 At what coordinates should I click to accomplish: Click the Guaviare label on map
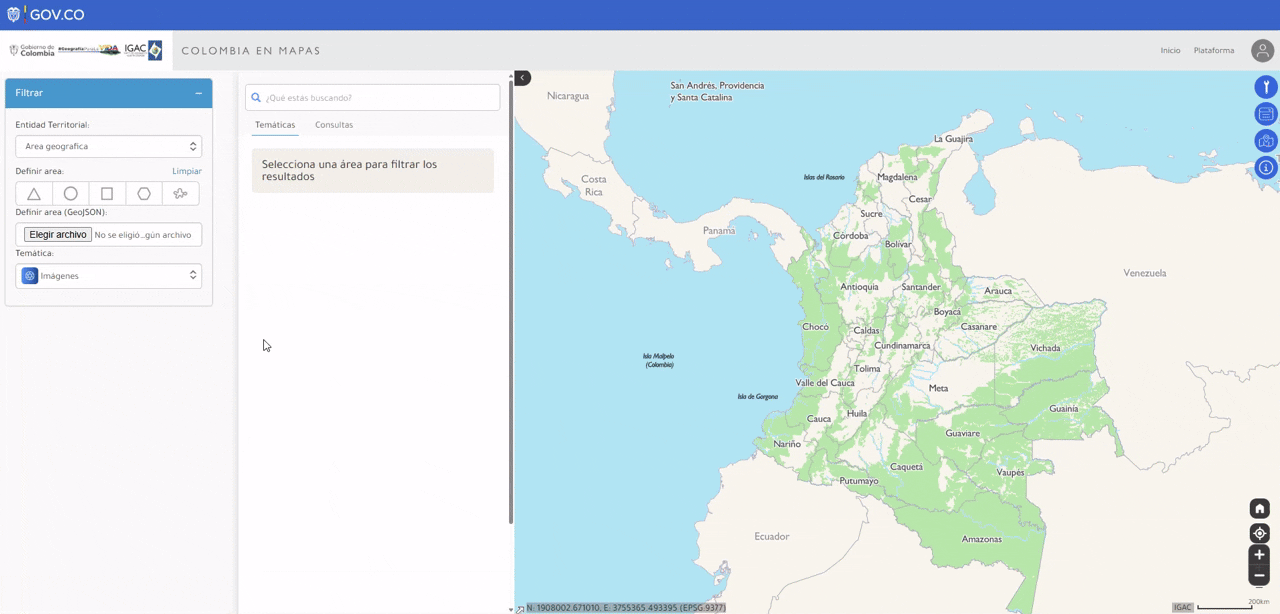[963, 433]
